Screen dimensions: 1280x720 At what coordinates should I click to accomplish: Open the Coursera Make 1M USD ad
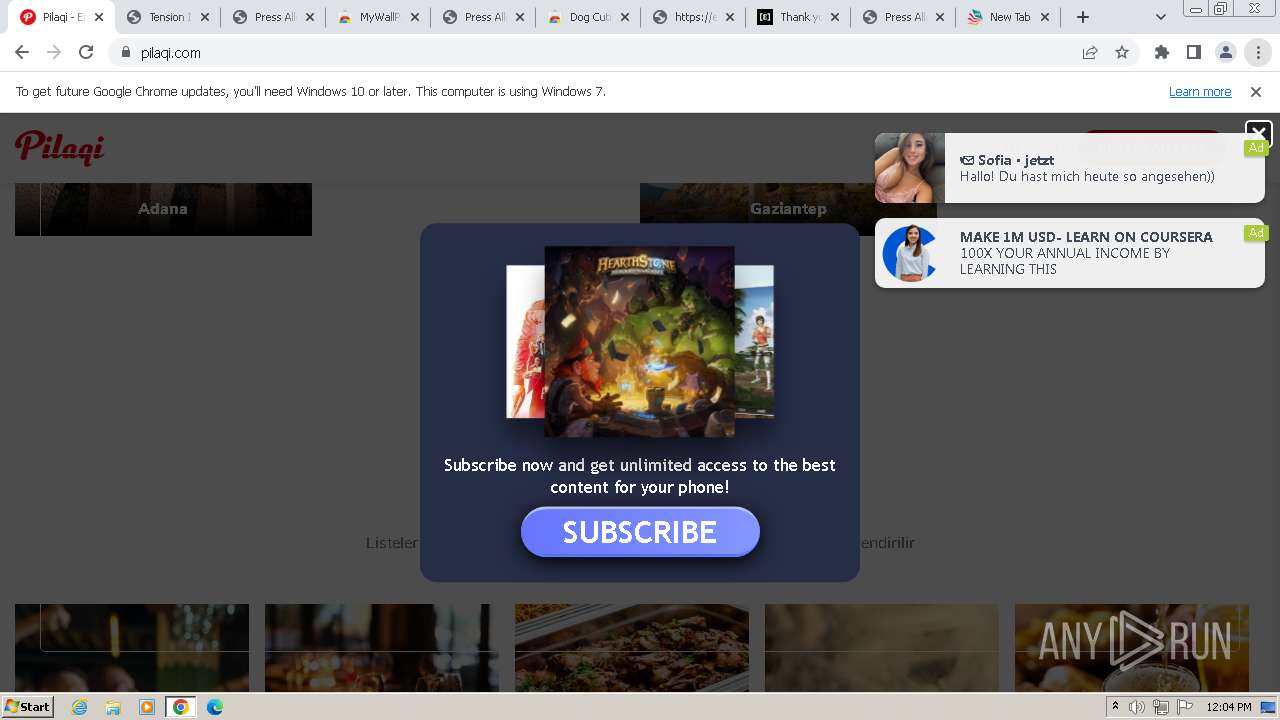tap(1070, 253)
